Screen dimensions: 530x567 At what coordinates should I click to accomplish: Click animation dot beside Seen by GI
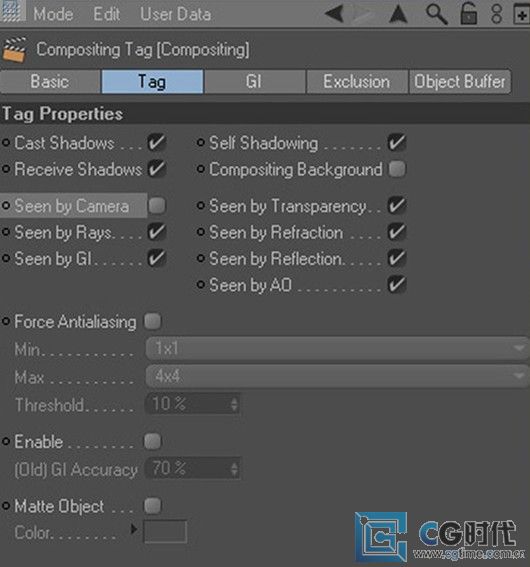click(x=6, y=258)
